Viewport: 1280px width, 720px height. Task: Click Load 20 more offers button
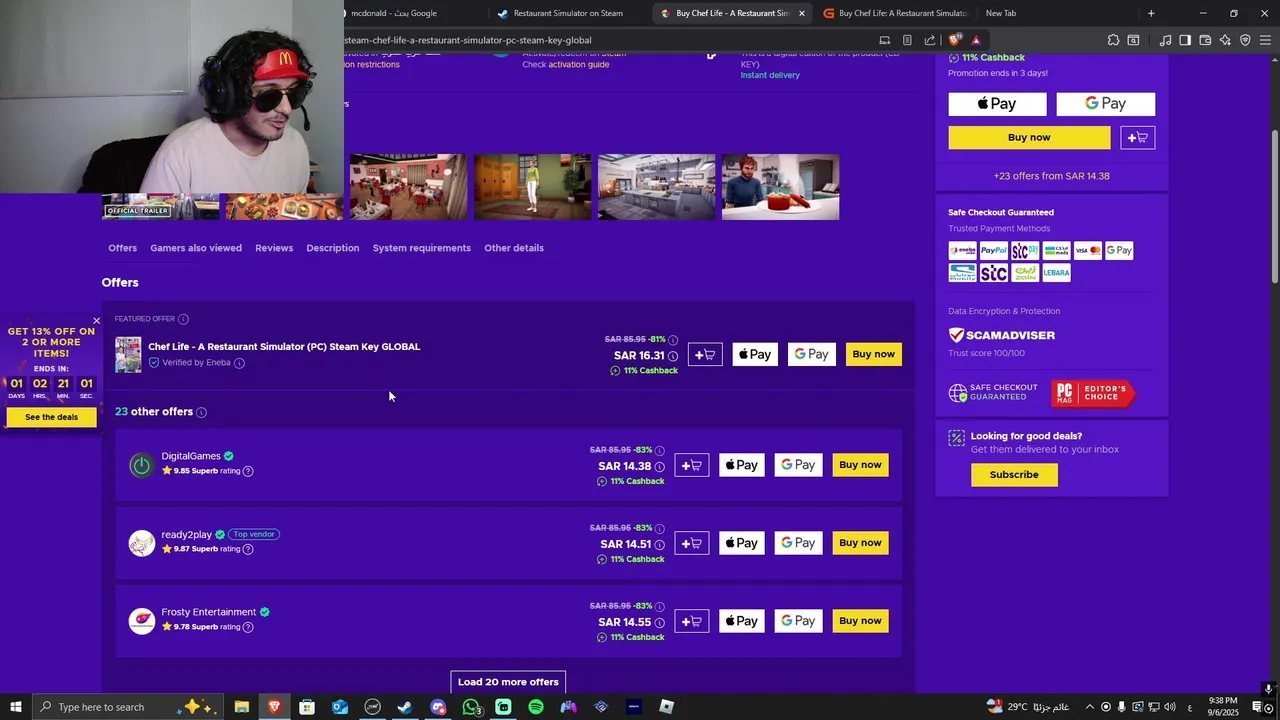coord(508,682)
